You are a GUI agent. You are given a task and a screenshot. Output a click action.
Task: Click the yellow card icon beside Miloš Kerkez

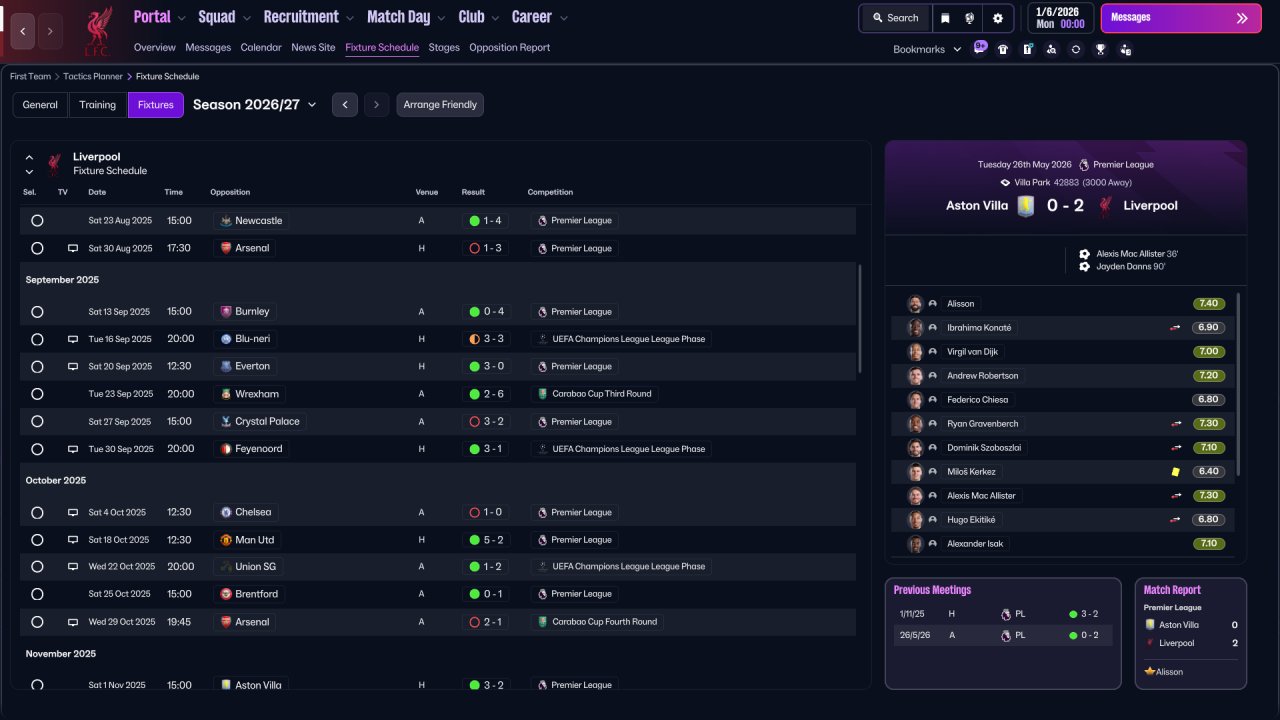pyautogui.click(x=1175, y=472)
